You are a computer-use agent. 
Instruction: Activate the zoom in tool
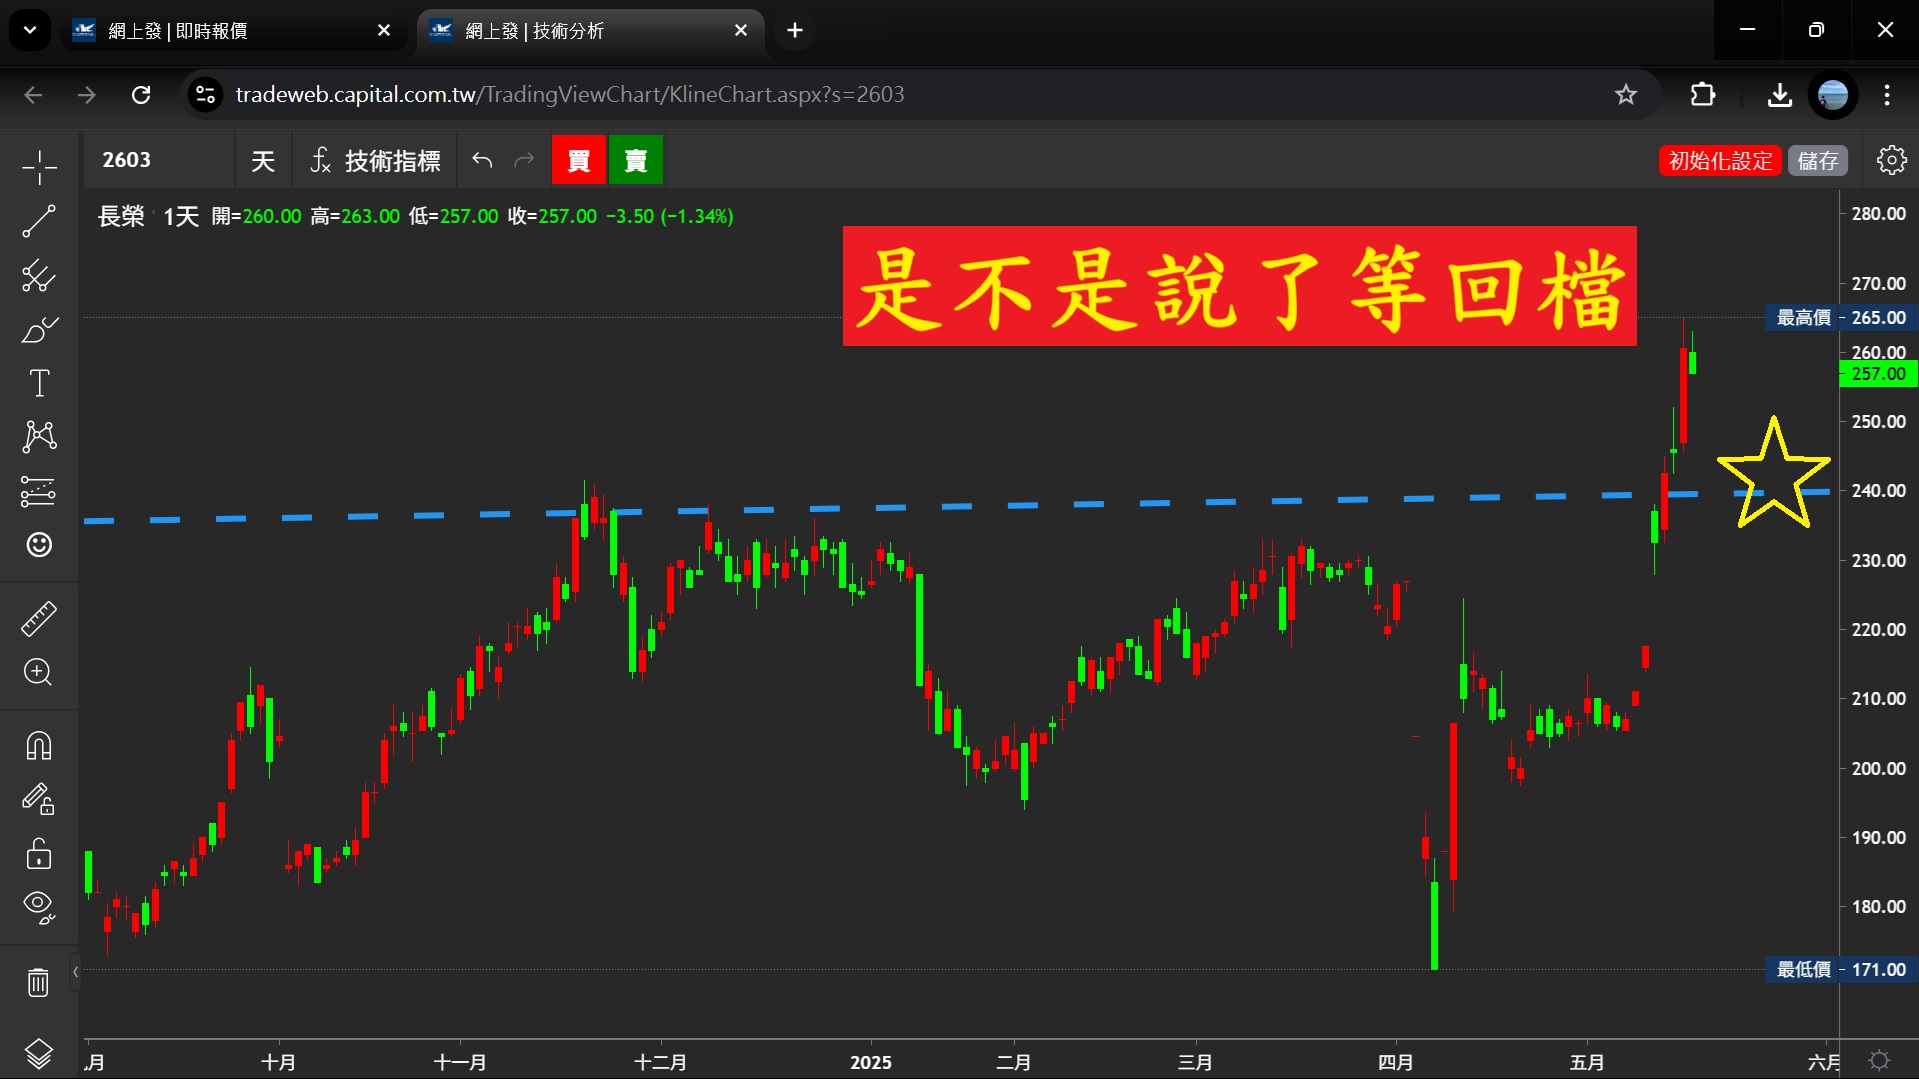[x=39, y=672]
